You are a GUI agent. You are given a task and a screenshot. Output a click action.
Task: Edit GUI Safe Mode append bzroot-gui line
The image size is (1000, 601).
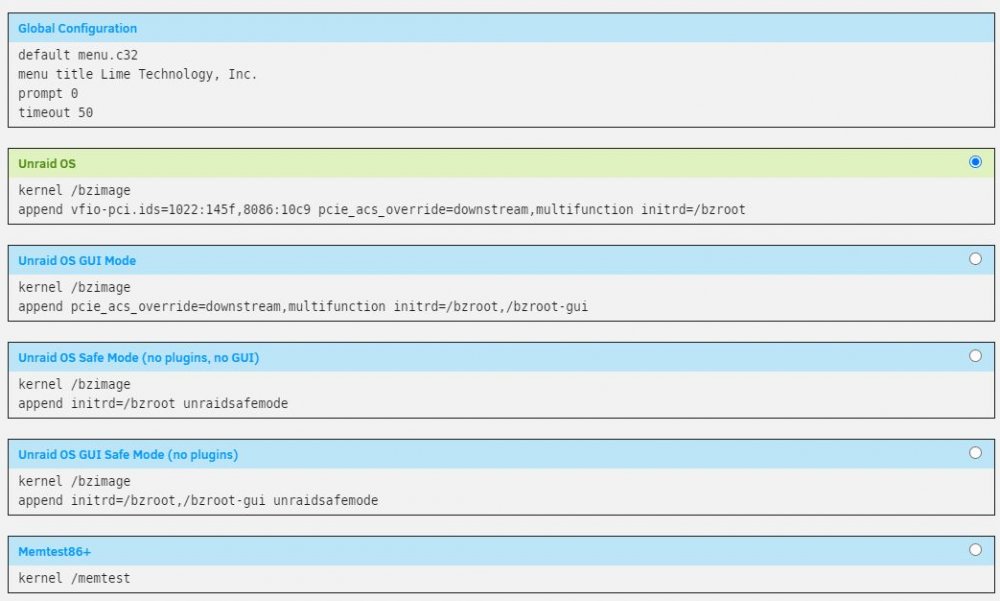click(x=198, y=501)
